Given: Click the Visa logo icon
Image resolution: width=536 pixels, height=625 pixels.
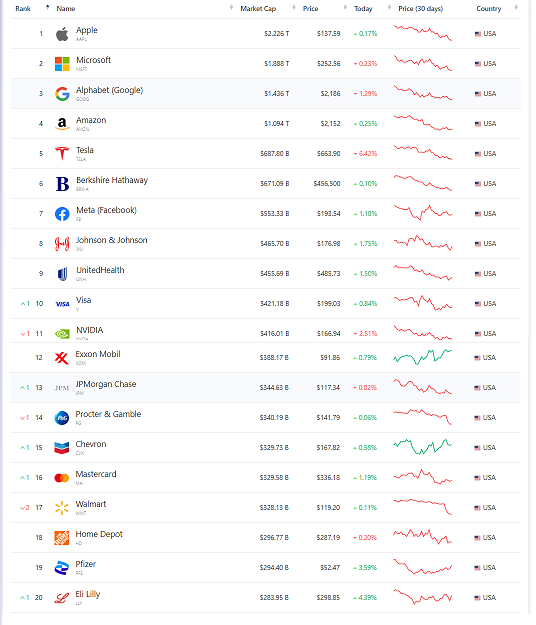Looking at the screenshot, I should 62,304.
